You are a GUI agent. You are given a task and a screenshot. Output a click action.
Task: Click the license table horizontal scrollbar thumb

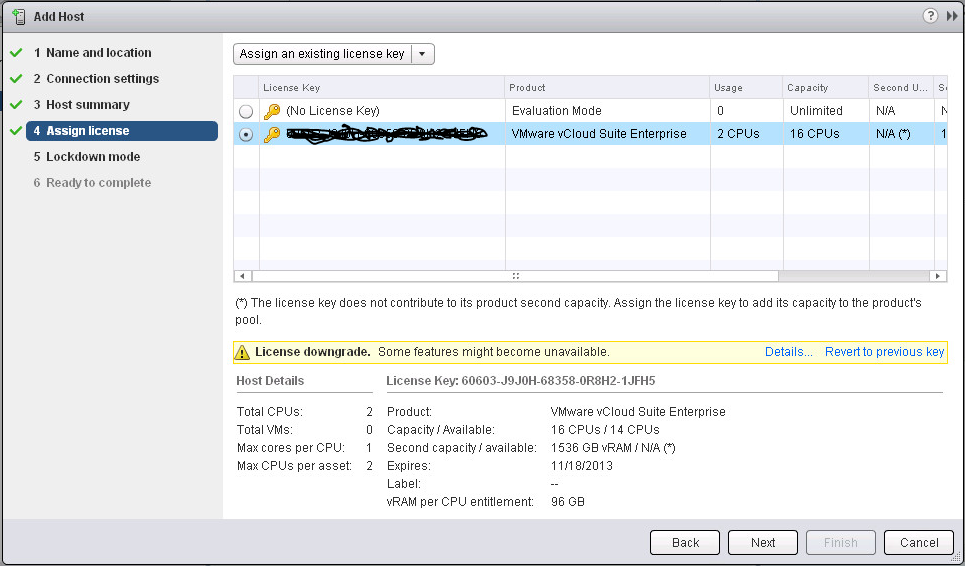point(515,276)
